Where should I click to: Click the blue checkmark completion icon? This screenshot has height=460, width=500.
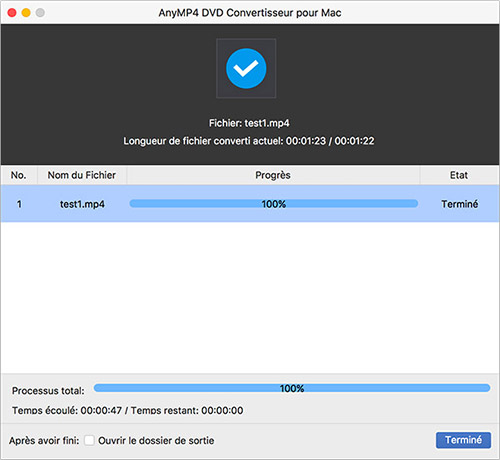coord(246,68)
